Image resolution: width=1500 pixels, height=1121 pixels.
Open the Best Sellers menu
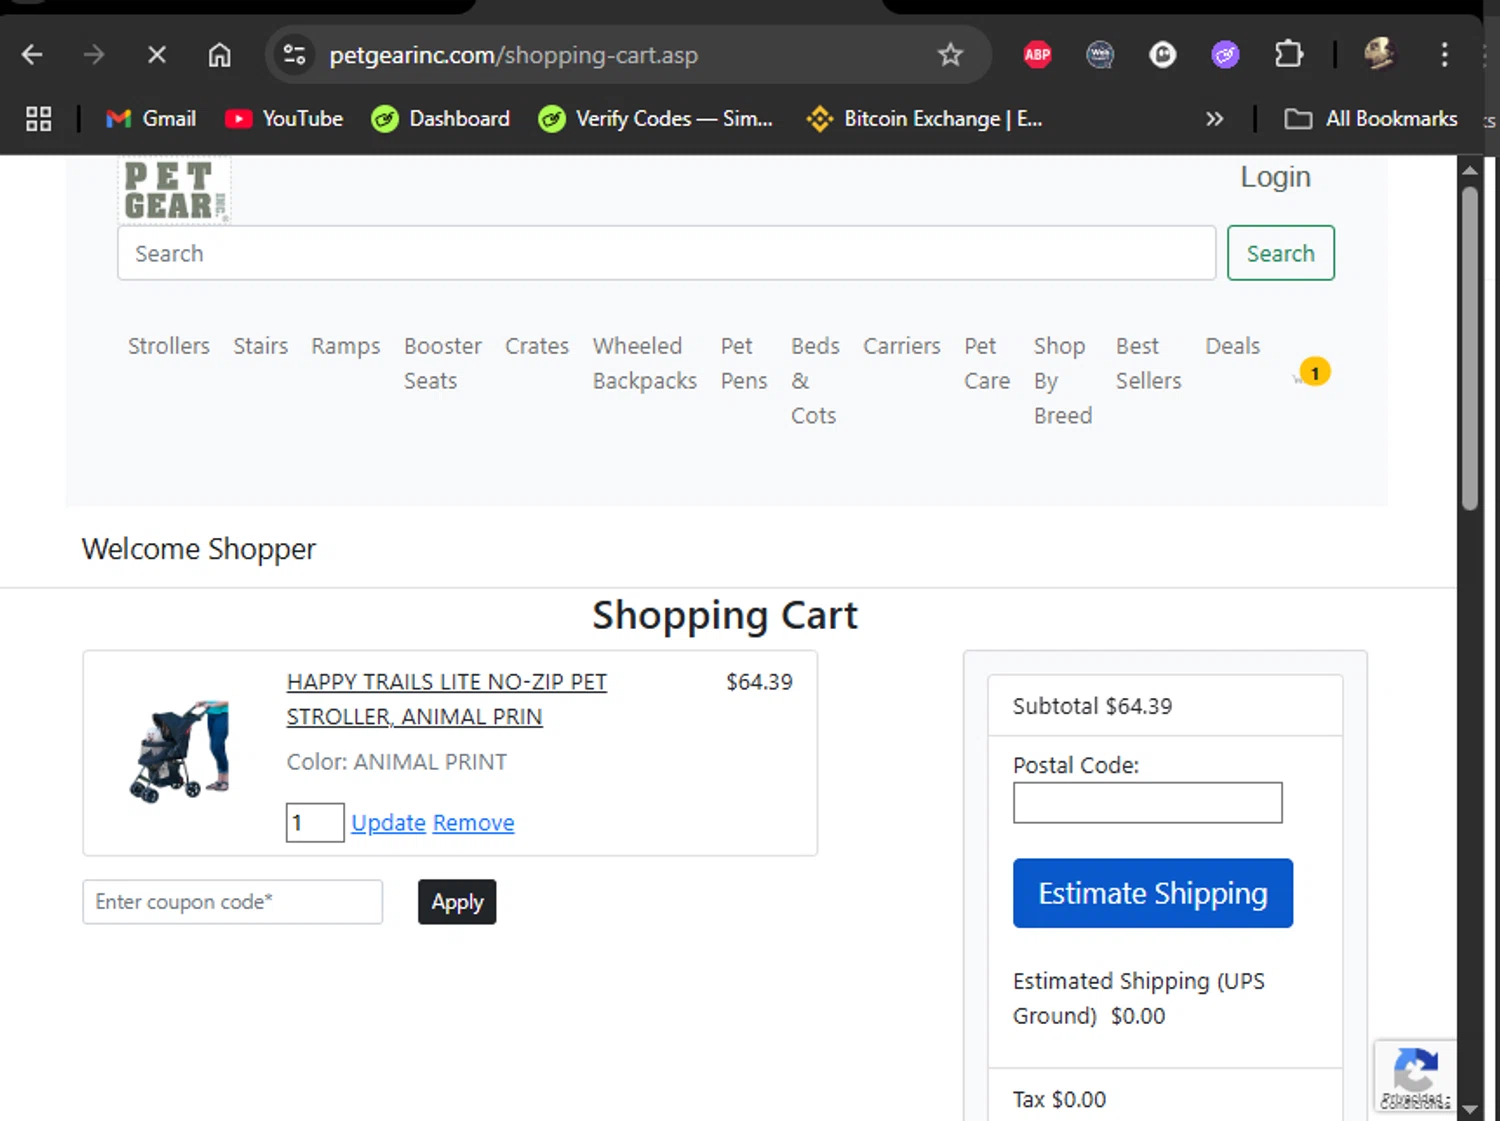point(1148,363)
